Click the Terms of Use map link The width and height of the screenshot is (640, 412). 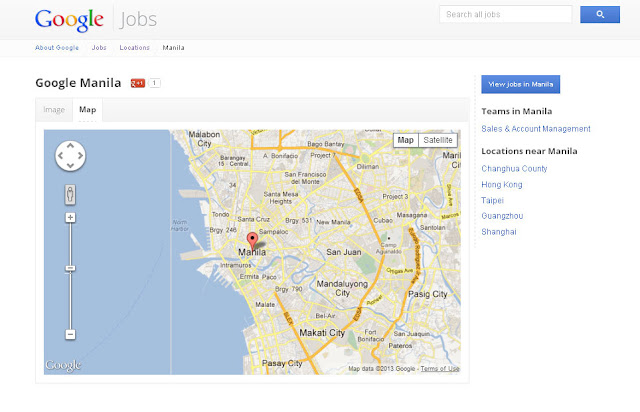tap(440, 368)
